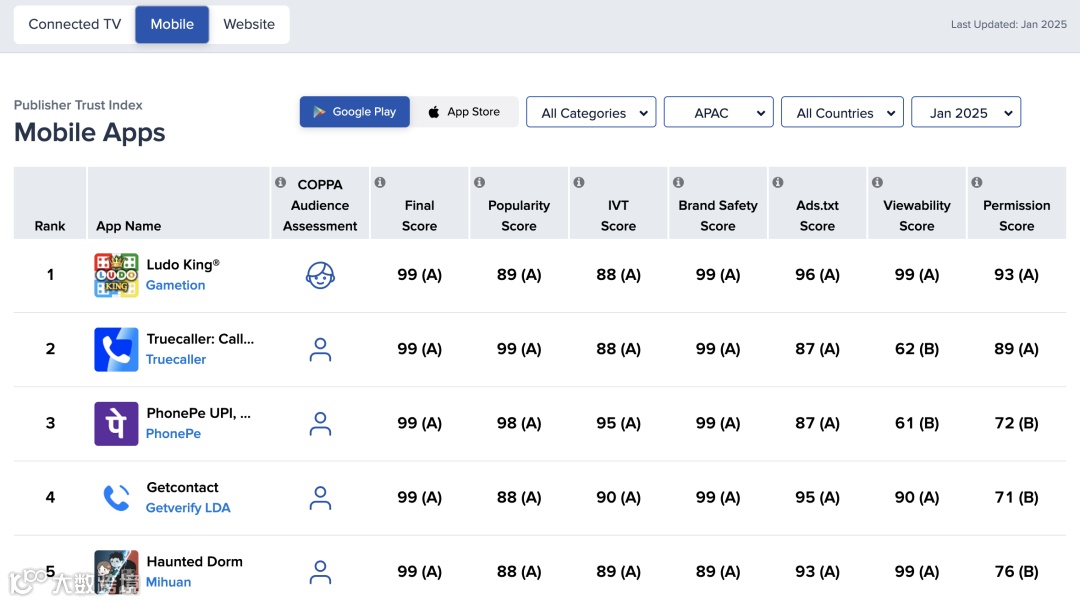Open the All Categories dropdown
The image size is (1080, 603).
(x=591, y=113)
